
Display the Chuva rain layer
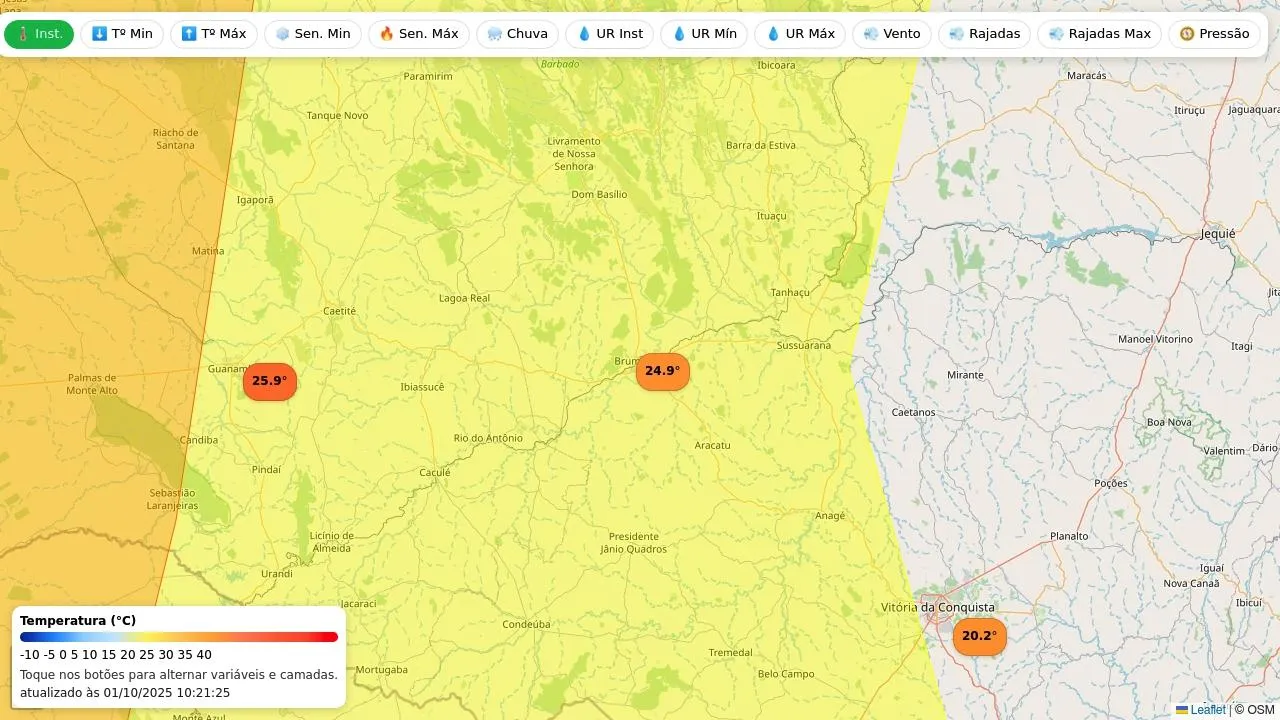coord(517,34)
